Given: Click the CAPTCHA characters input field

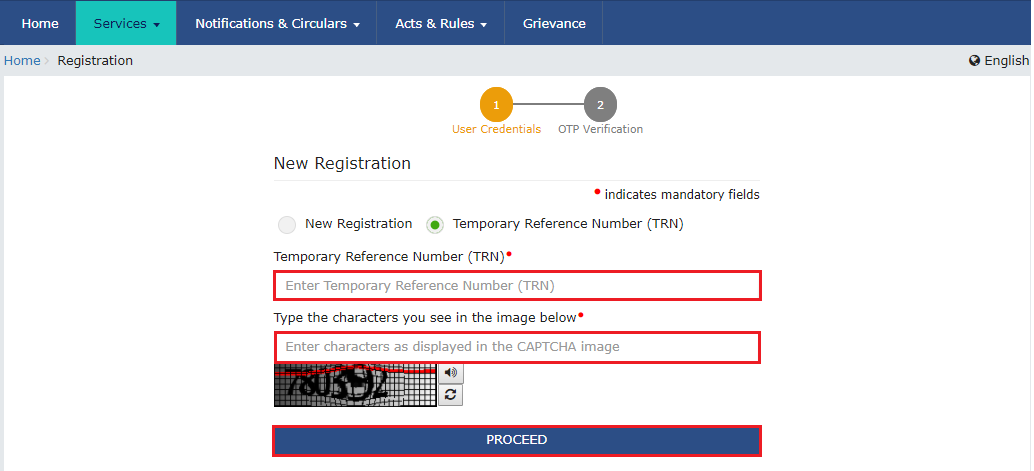Looking at the screenshot, I should coord(517,347).
